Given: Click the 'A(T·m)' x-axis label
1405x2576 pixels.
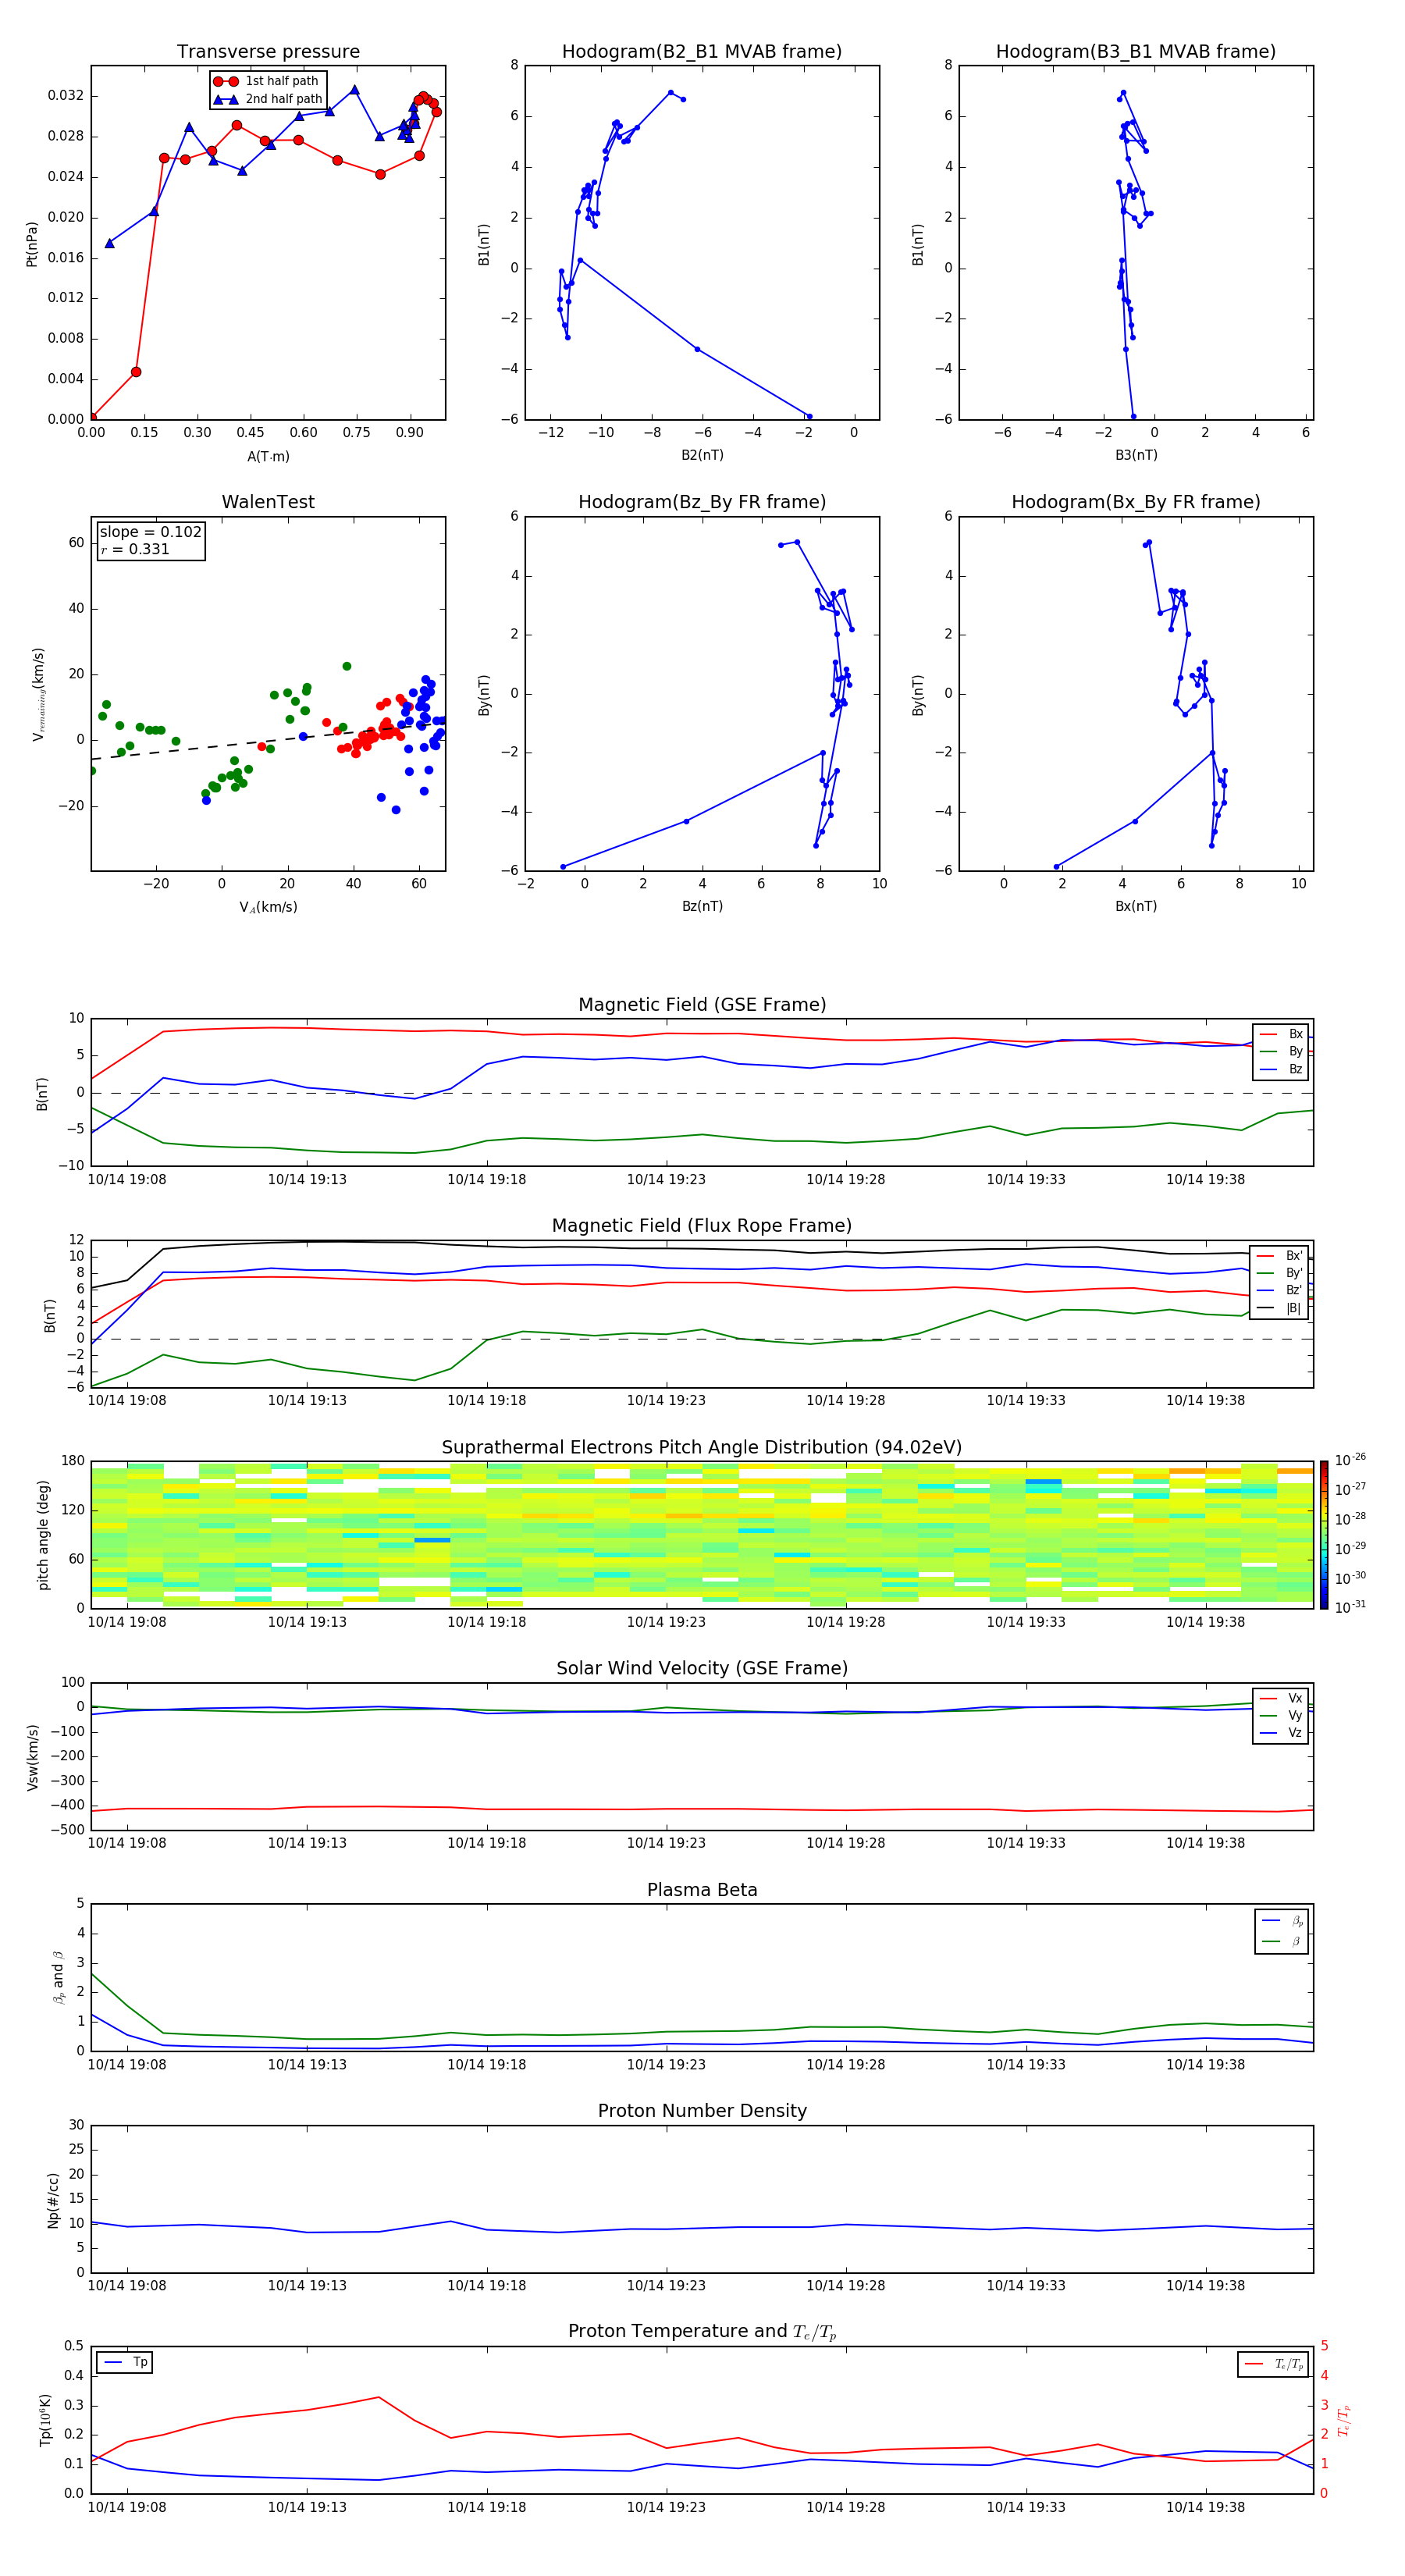Looking at the screenshot, I should 268,457.
